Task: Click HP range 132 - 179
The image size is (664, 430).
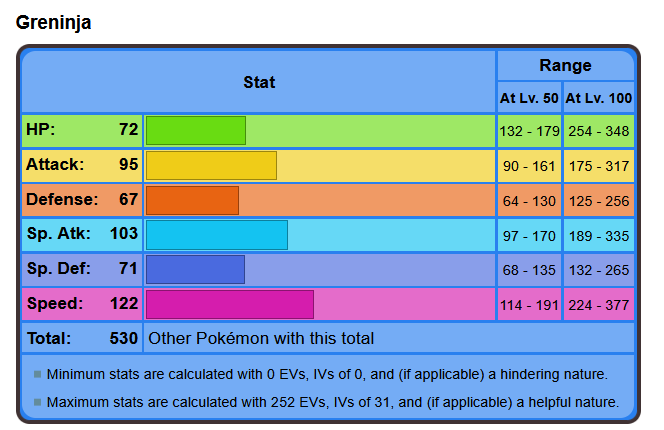Action: tap(529, 131)
